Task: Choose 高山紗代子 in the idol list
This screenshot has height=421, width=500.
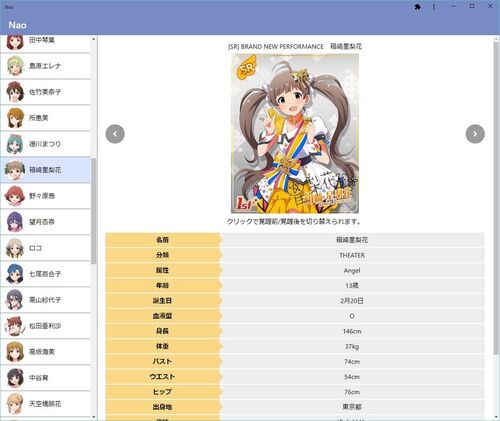Action: coord(45,300)
